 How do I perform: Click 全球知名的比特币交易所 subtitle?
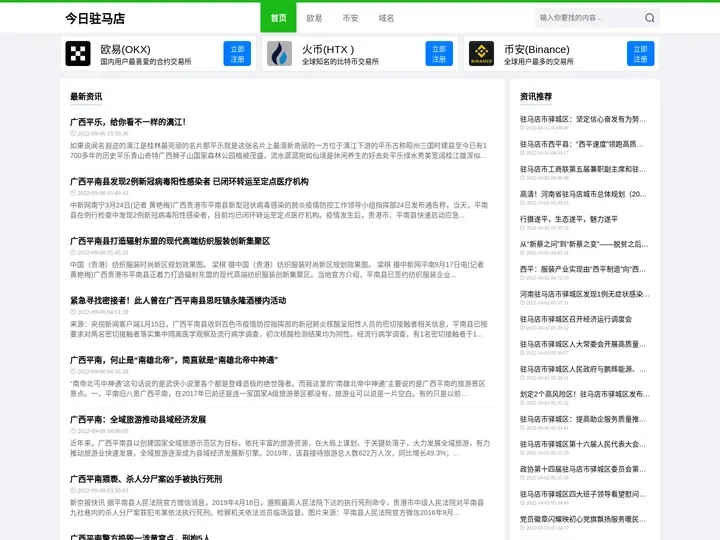tap(340, 62)
